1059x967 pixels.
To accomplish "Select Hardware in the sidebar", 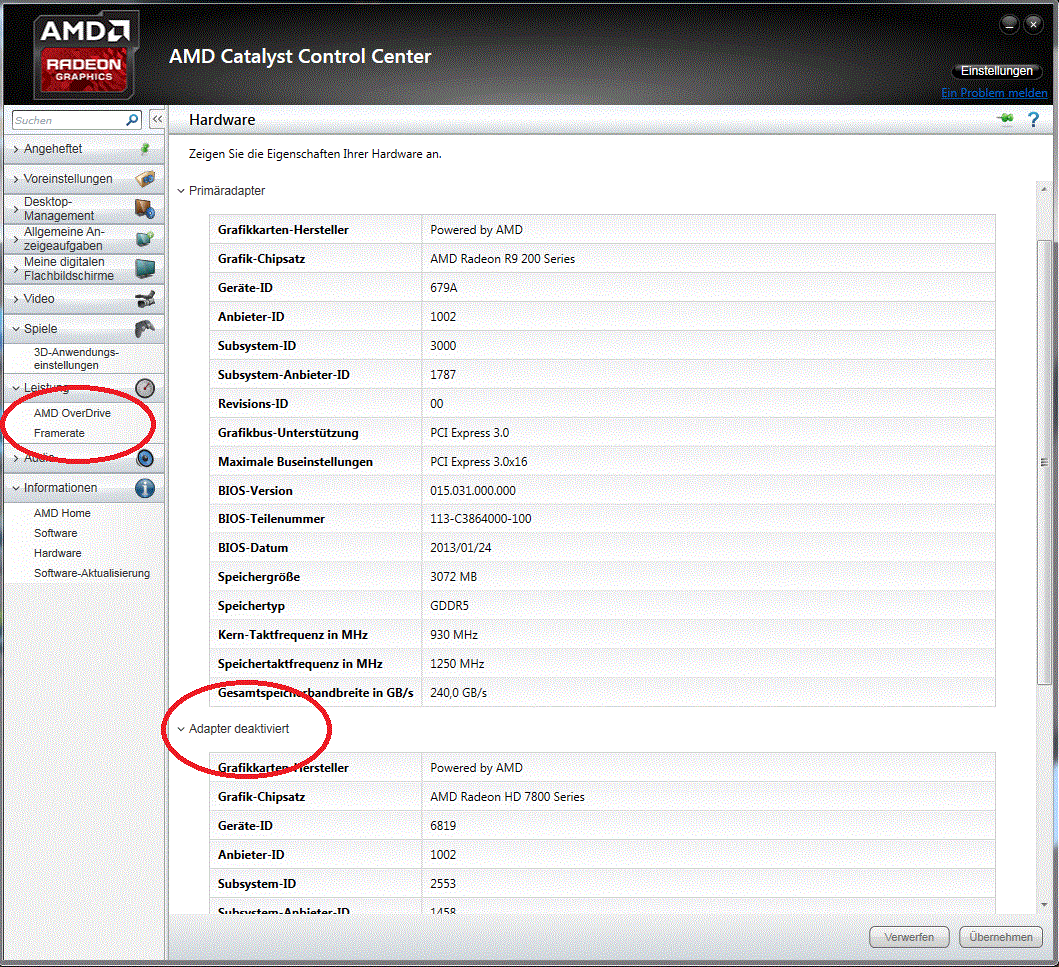I will (x=57, y=553).
